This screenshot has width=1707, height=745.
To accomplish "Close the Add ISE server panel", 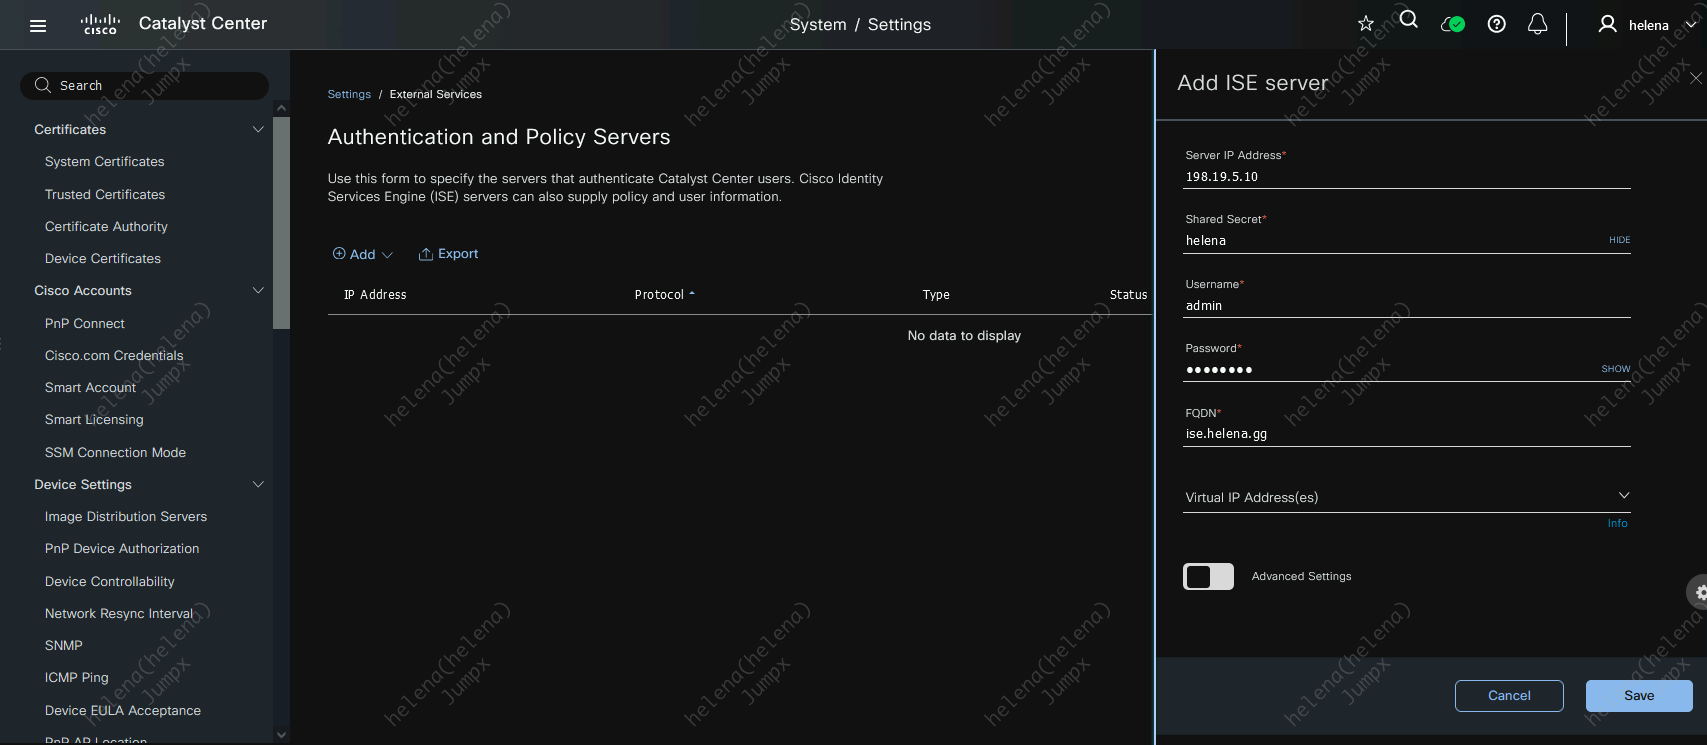I will click(1695, 78).
